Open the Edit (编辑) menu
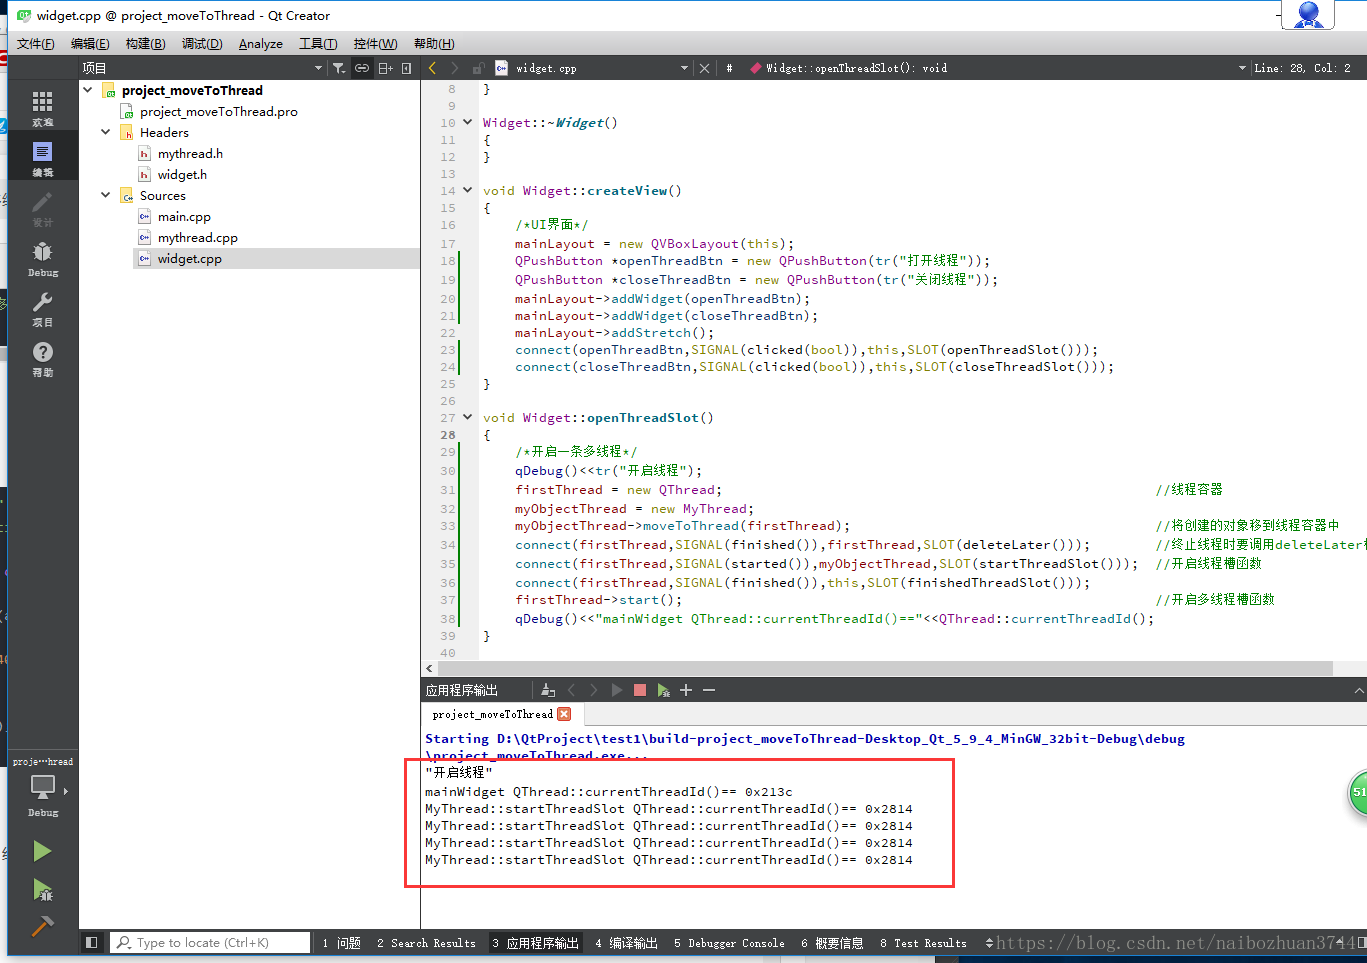Image resolution: width=1367 pixels, height=963 pixels. tap(90, 44)
